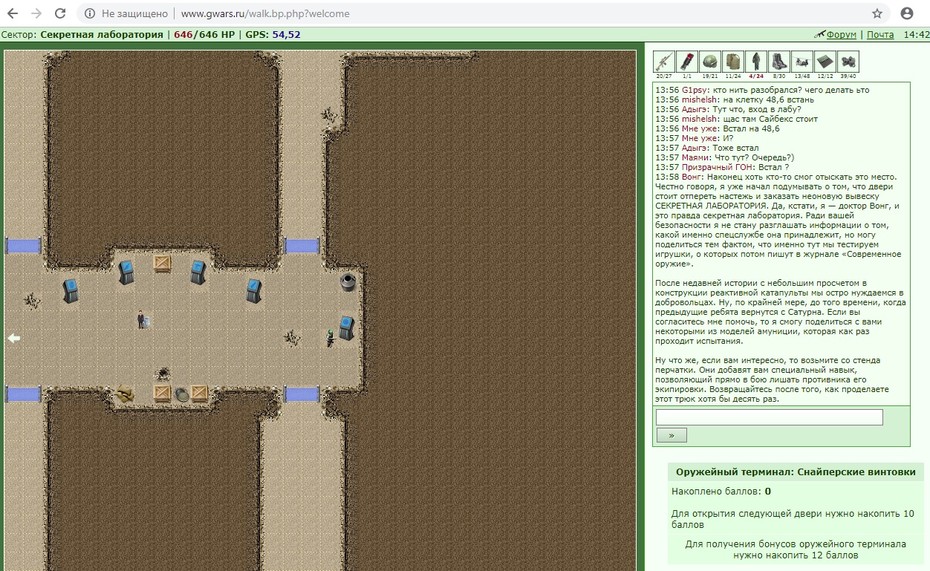Click Вонг name in chat message
The height and width of the screenshot is (571, 930).
[692, 177]
